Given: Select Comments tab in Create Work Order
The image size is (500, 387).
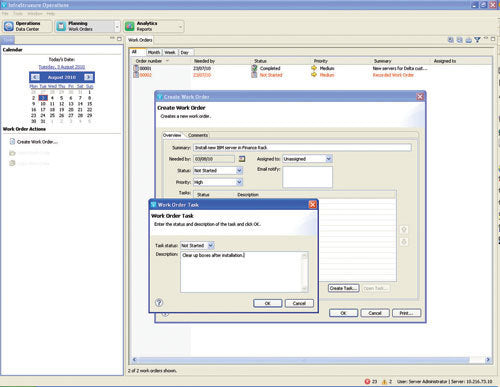Looking at the screenshot, I should pos(198,135).
